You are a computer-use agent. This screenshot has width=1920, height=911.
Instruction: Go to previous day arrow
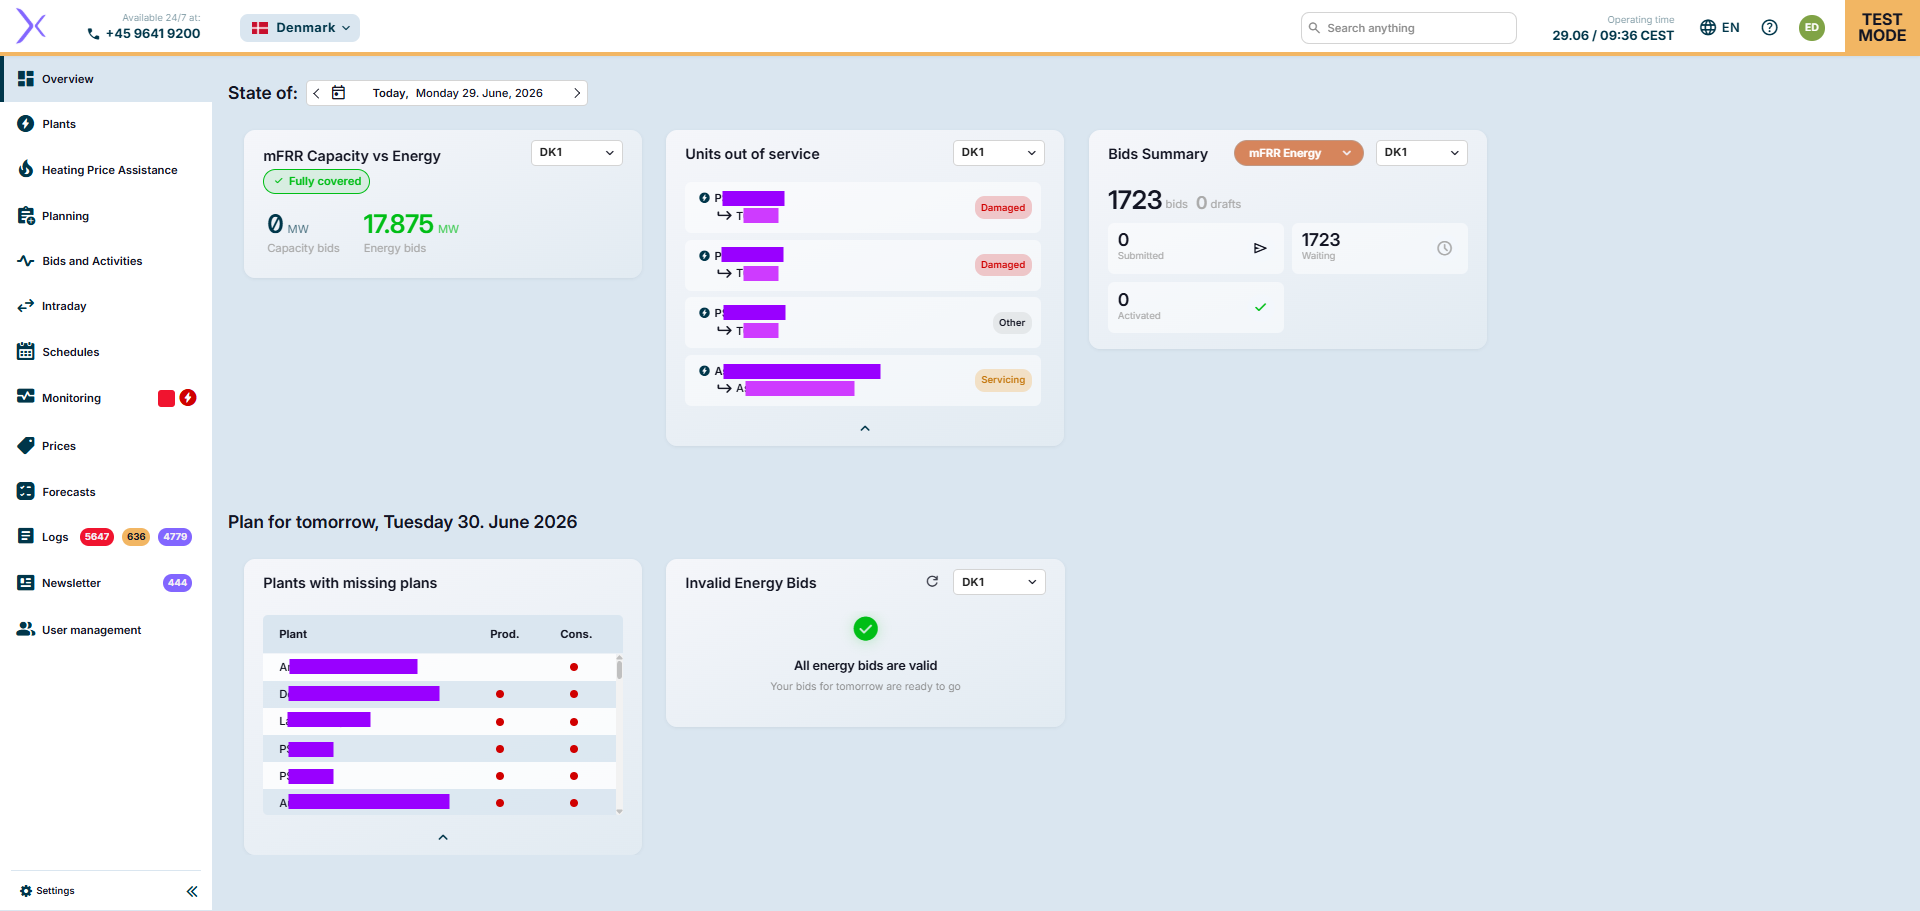(x=316, y=93)
